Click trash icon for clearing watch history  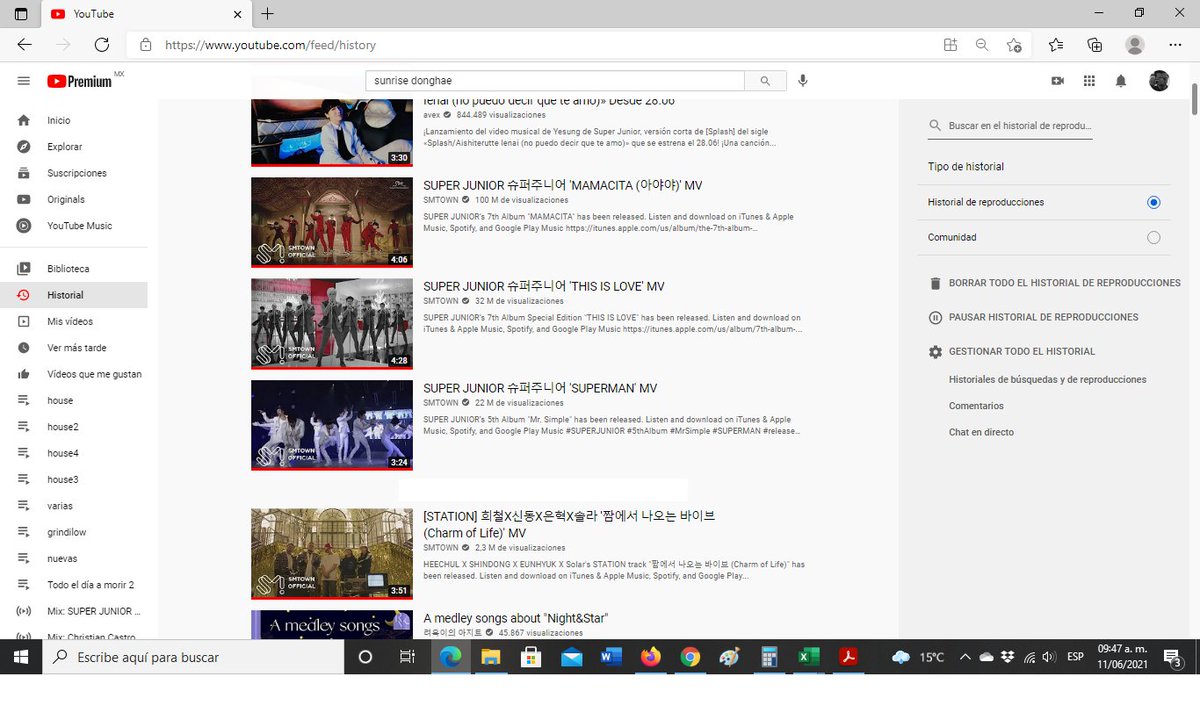pos(935,283)
